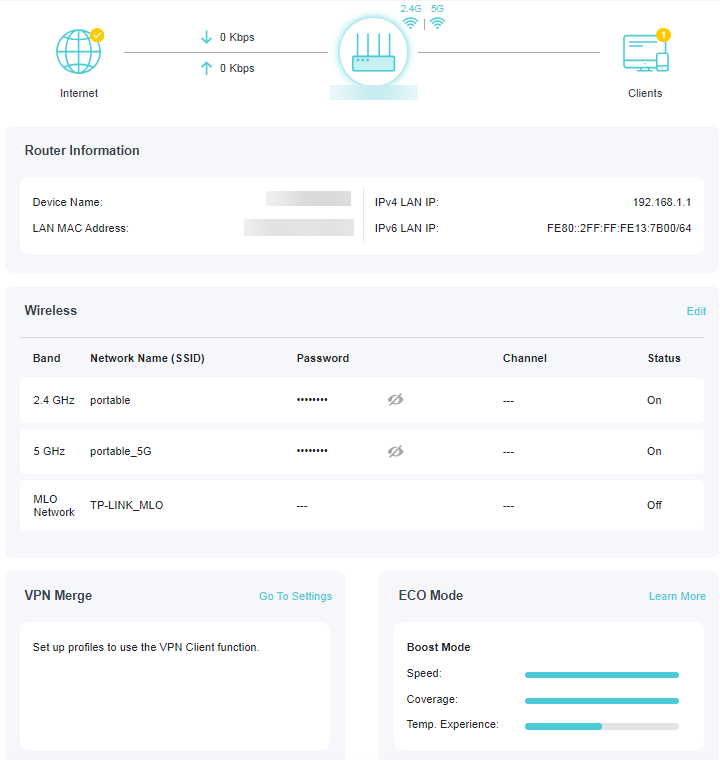Image resolution: width=720 pixels, height=760 pixels.
Task: Open the Internet globe icon
Action: point(79,51)
